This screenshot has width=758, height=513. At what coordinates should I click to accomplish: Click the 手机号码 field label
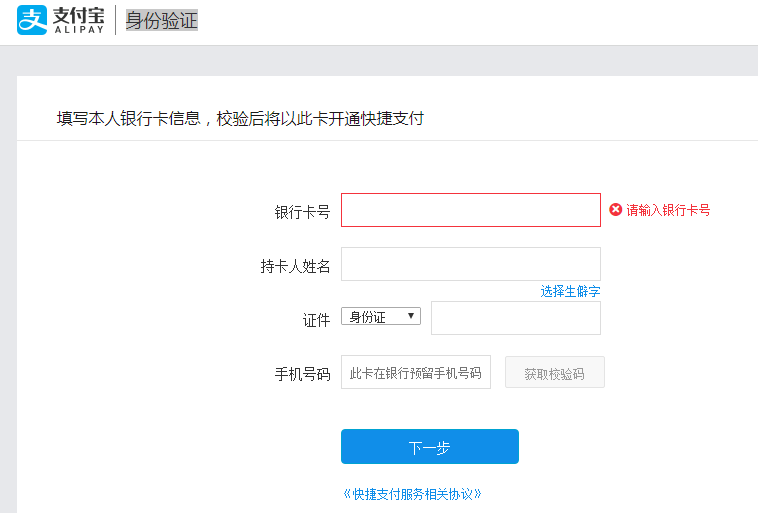302,374
